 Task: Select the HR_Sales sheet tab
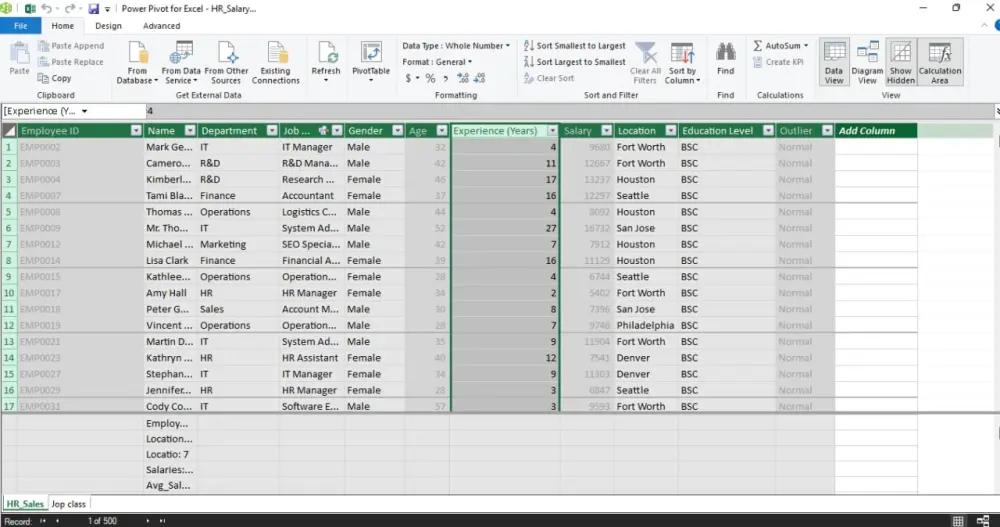(25, 504)
